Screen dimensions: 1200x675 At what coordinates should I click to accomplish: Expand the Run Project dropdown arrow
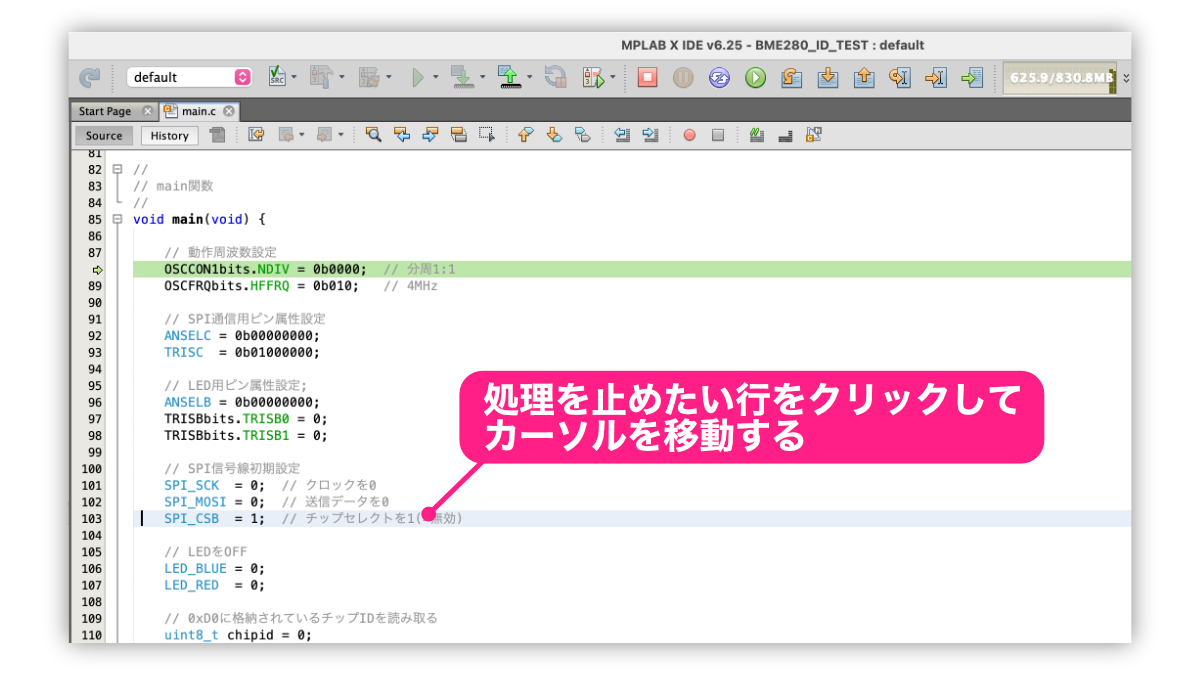click(x=435, y=77)
